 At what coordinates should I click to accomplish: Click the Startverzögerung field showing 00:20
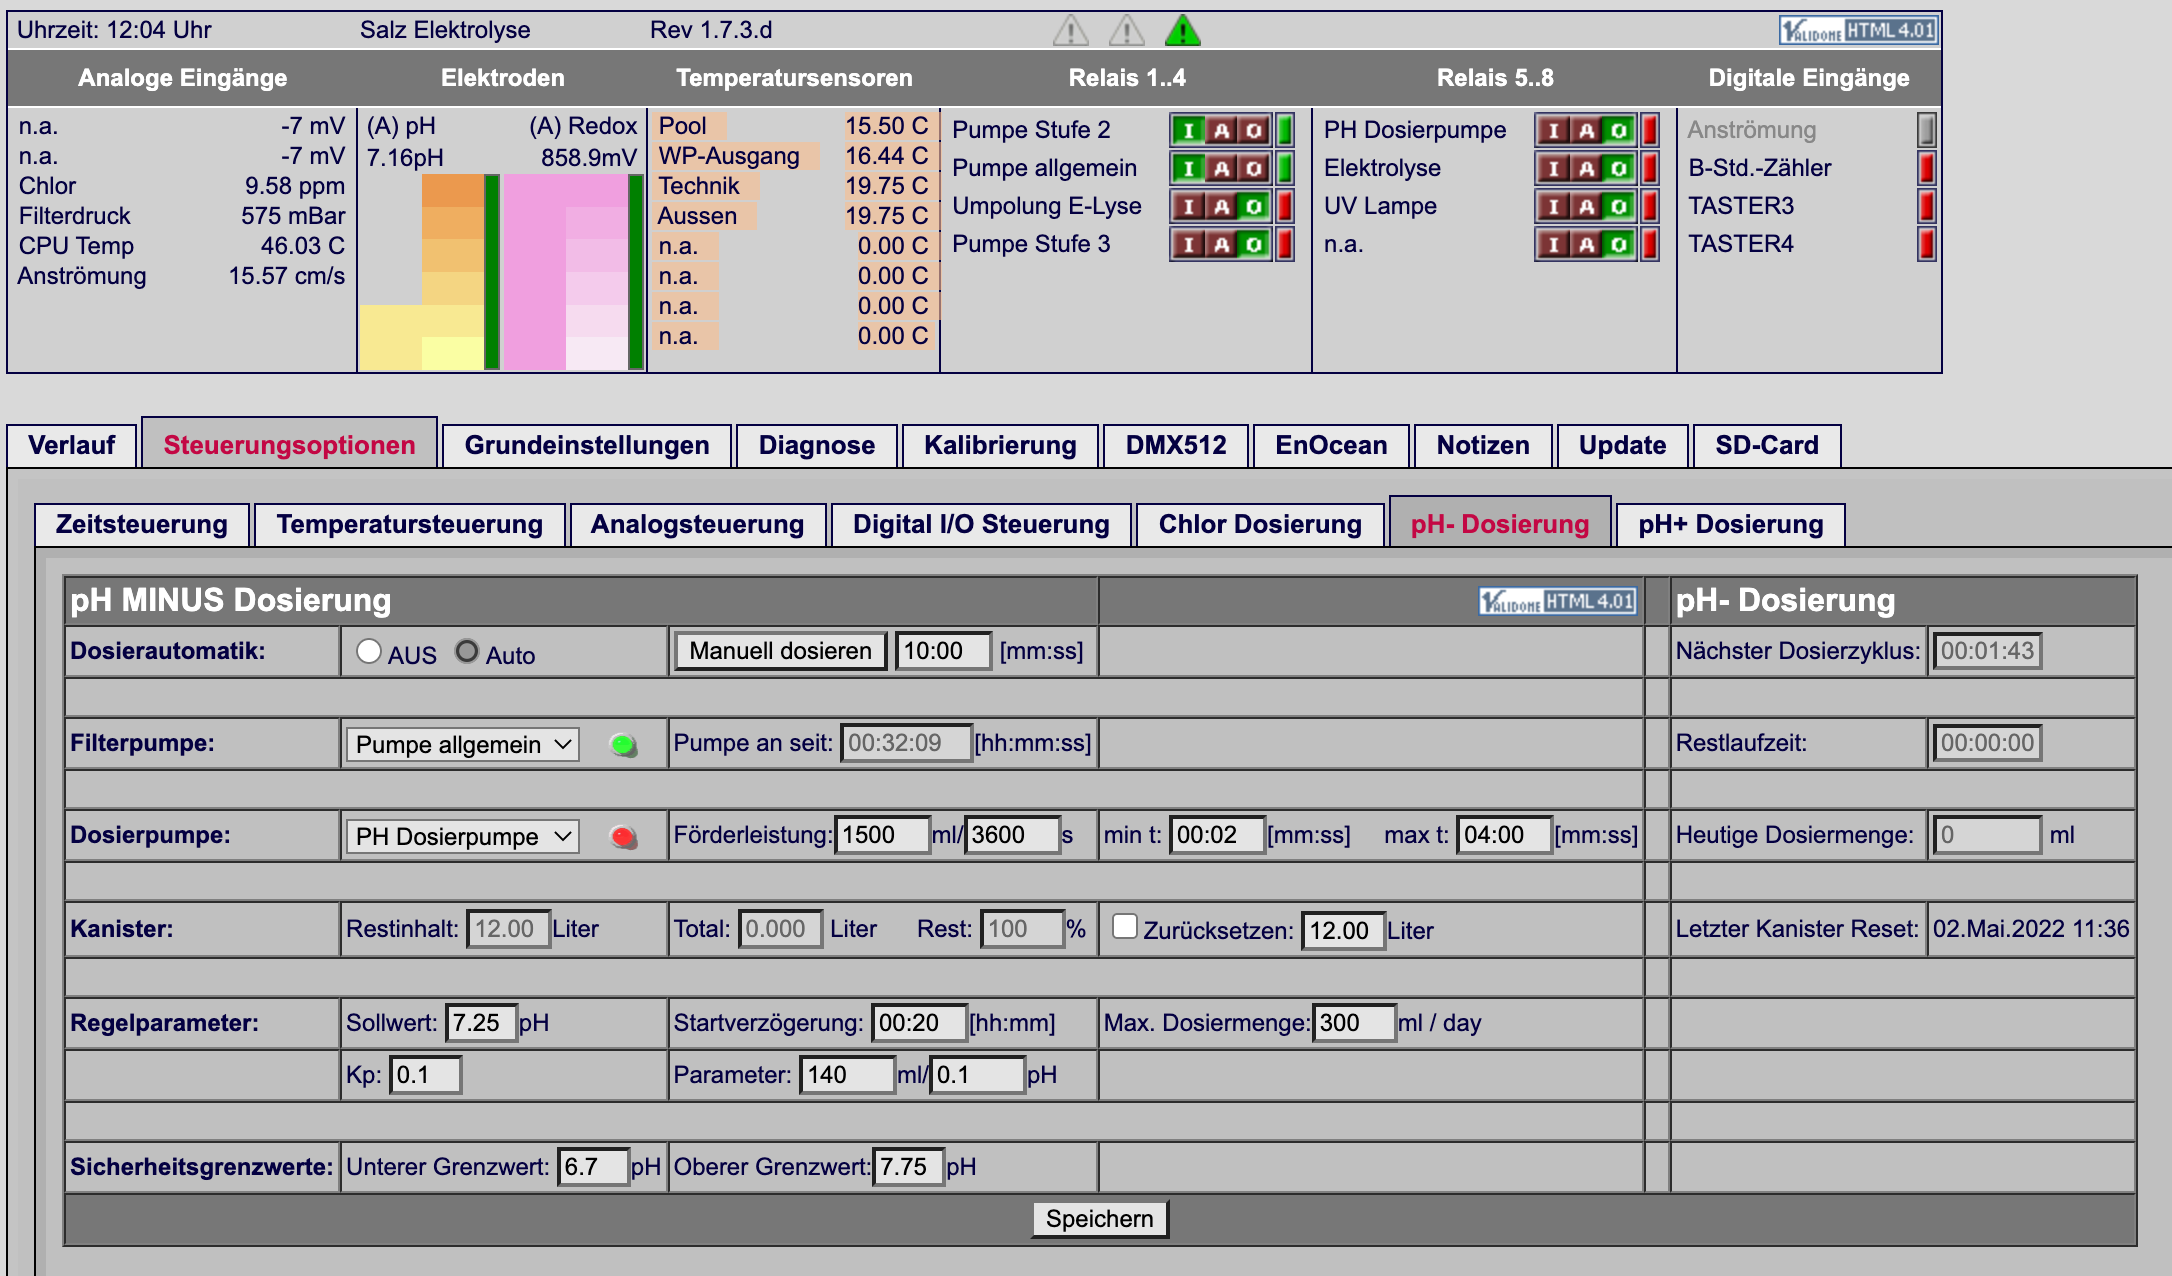(919, 1024)
